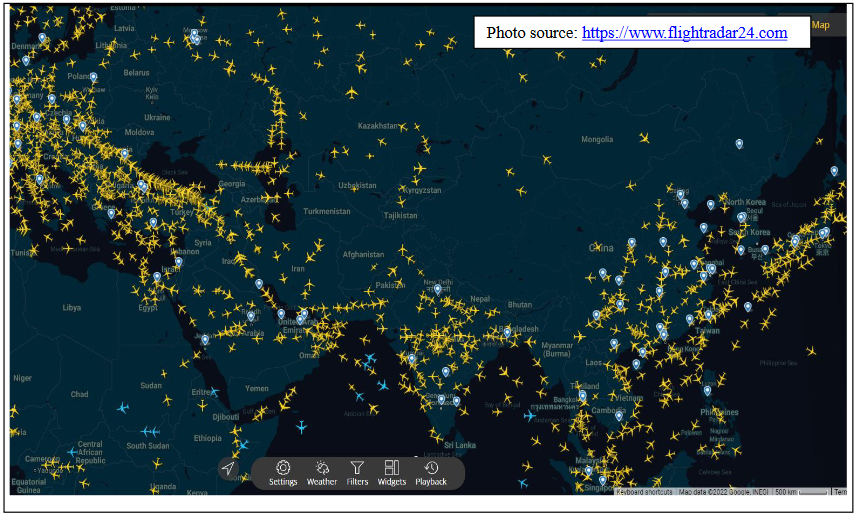
Task: Open Keyboard shortcuts in the map footer
Action: point(644,492)
